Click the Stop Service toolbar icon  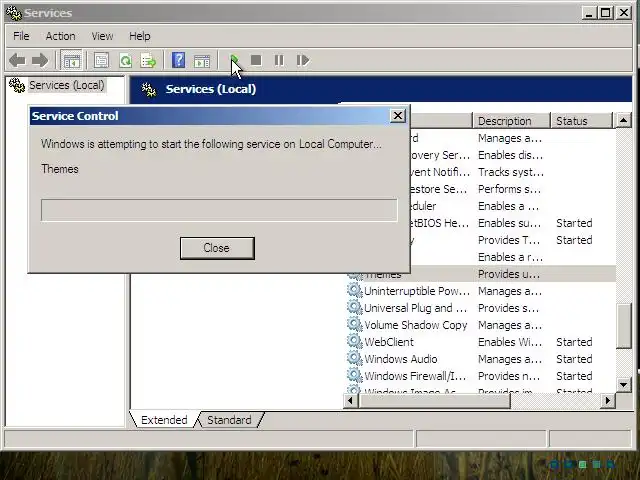click(256, 60)
